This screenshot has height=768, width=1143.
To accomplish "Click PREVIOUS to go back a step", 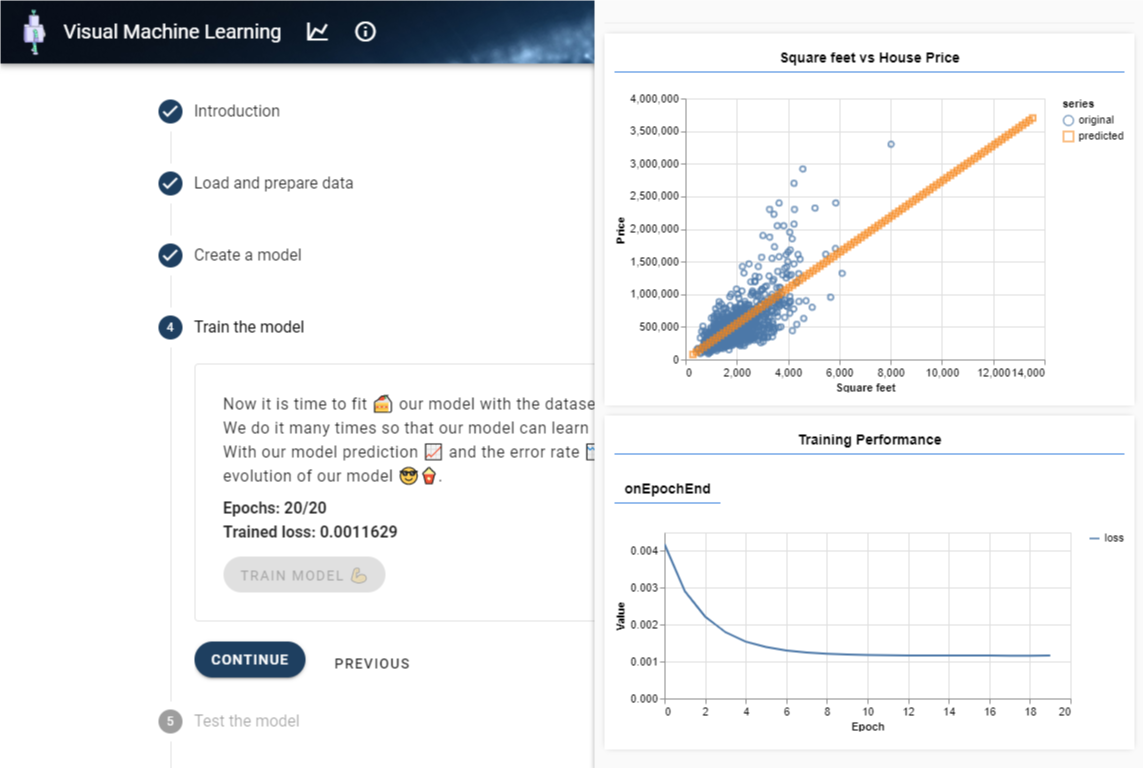I will [x=372, y=662].
